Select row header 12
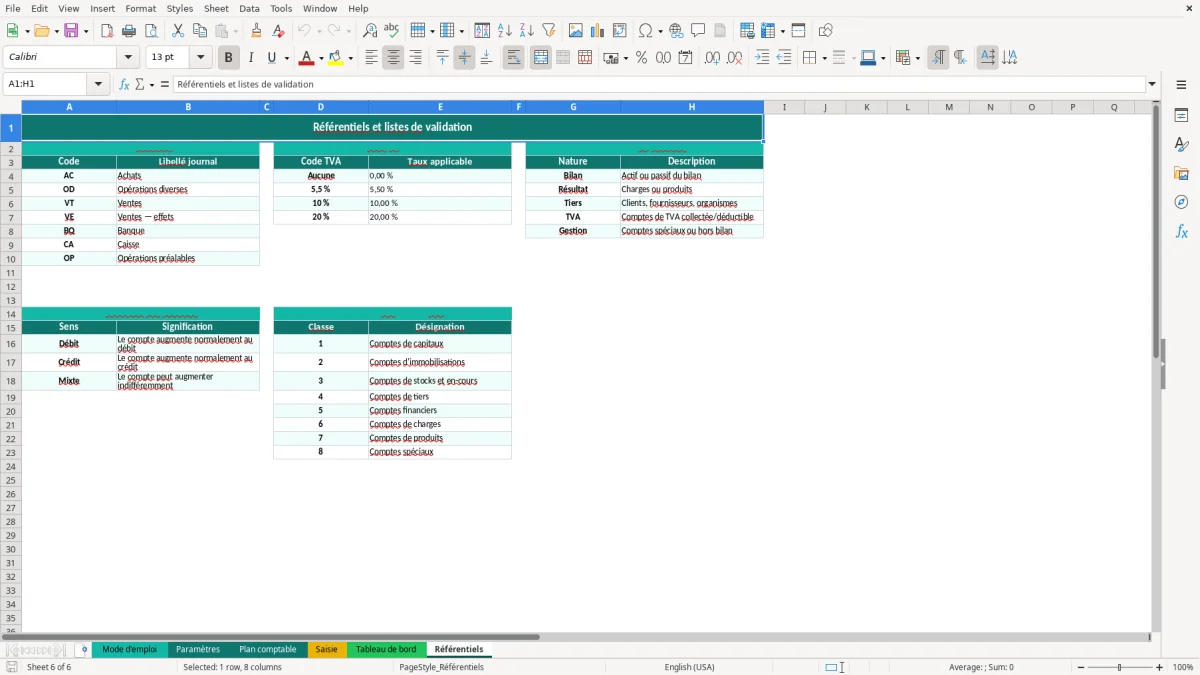Screen dimensions: 1200x675 pyautogui.click(x=11, y=286)
